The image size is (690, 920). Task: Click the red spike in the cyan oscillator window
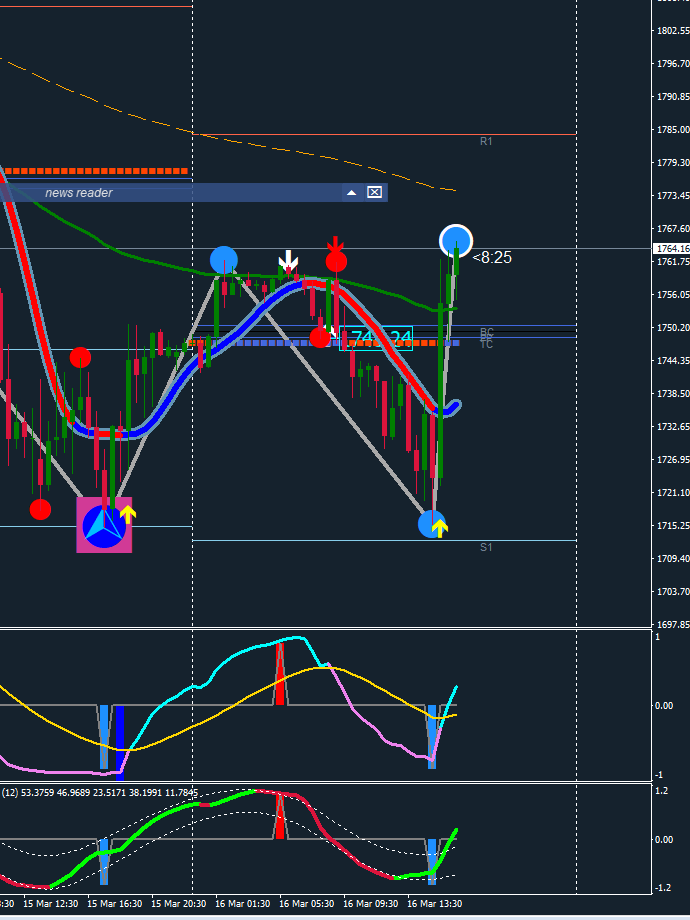point(280,675)
